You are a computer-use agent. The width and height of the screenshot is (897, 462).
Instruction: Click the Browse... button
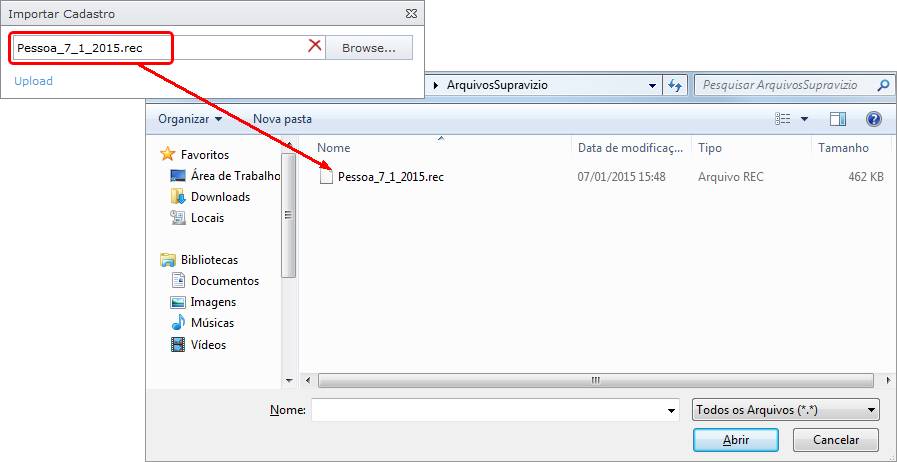click(x=368, y=48)
